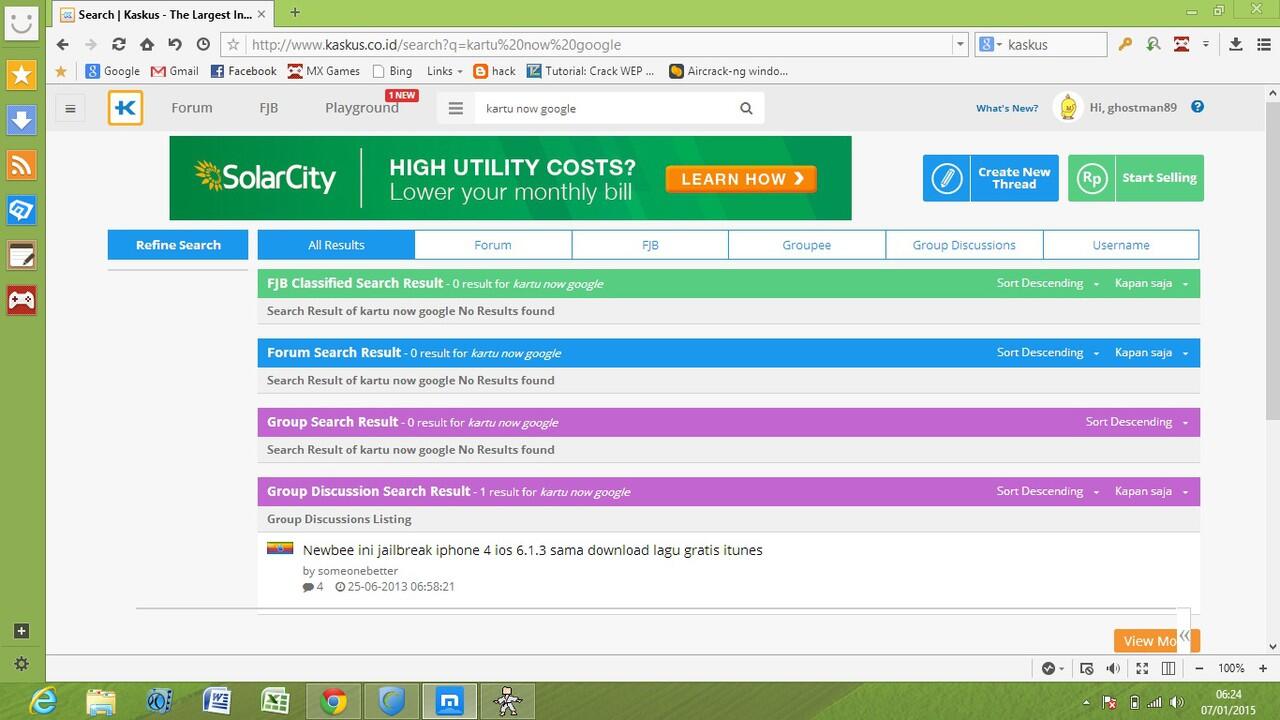Open the Maxthon smiley menu icon
Image resolution: width=1280 pixels, height=720 pixels.
click(21, 21)
